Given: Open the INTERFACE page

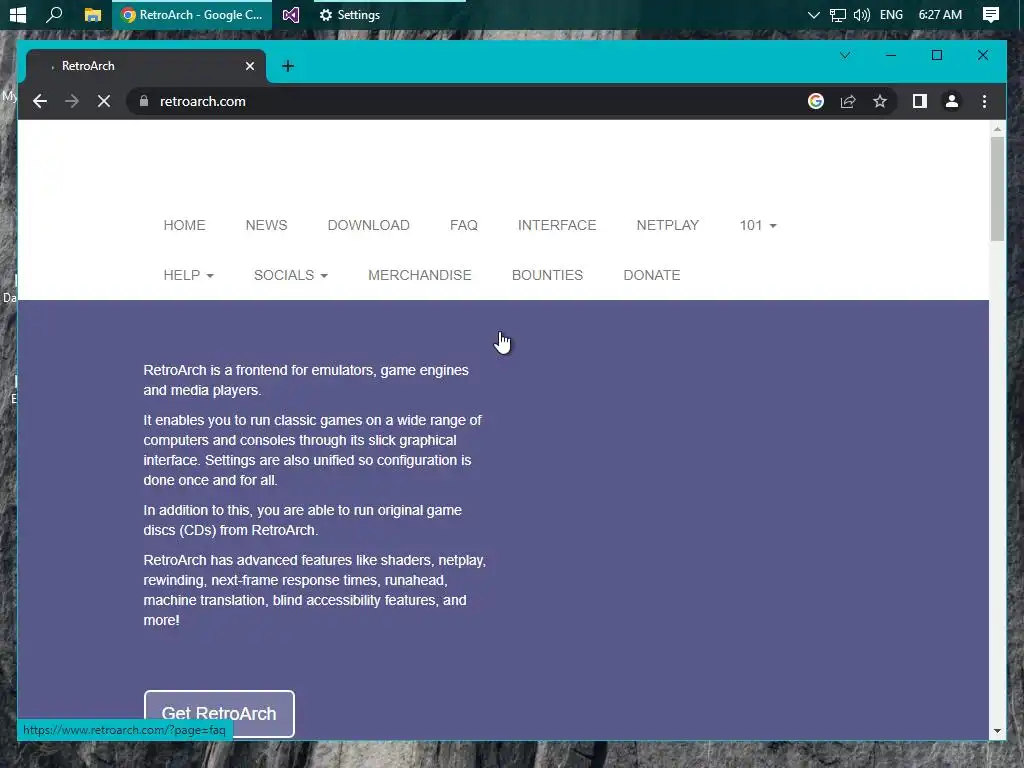Looking at the screenshot, I should point(557,225).
